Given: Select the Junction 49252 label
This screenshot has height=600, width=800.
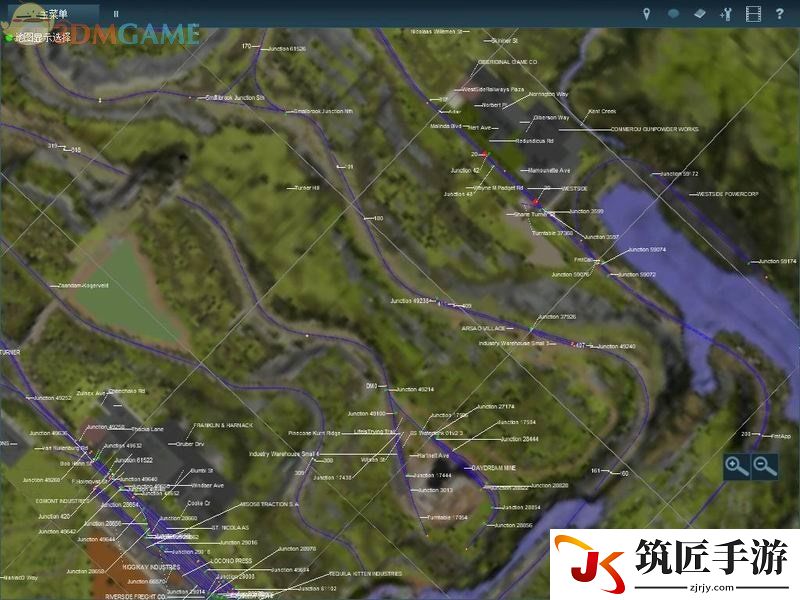Looking at the screenshot, I should (x=53, y=398).
